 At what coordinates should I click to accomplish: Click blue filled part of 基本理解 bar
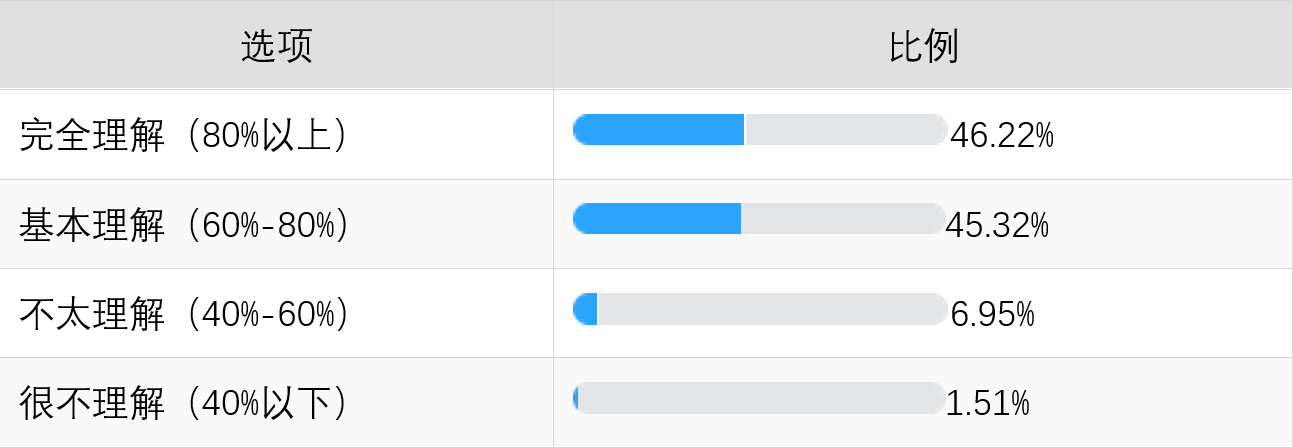[656, 219]
